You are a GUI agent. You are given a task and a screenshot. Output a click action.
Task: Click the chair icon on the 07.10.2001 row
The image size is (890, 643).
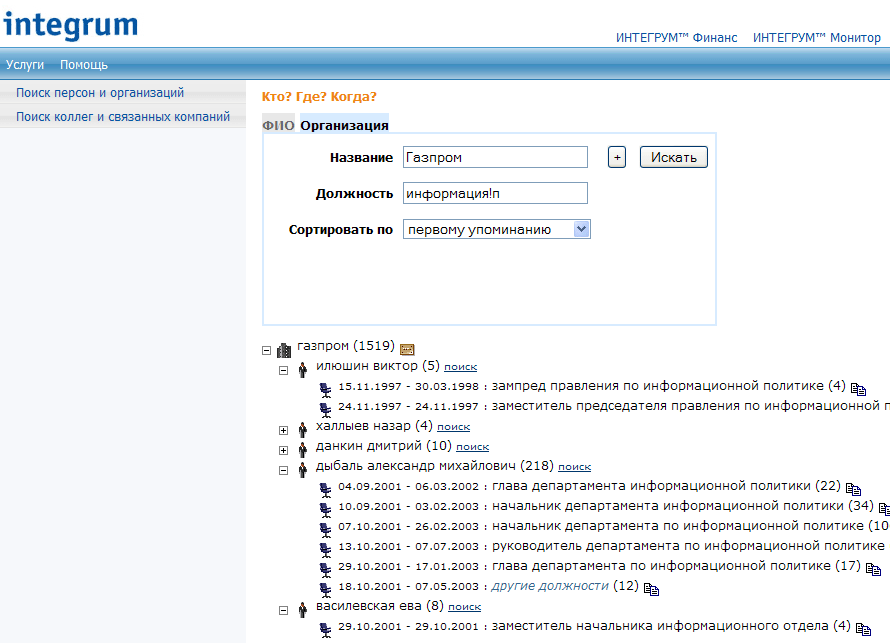tap(325, 529)
